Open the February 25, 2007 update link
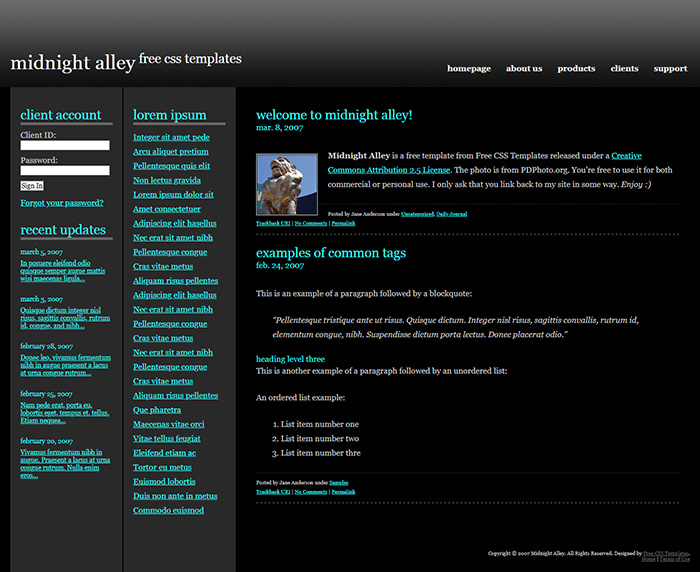The width and height of the screenshot is (700, 572). click(64, 413)
